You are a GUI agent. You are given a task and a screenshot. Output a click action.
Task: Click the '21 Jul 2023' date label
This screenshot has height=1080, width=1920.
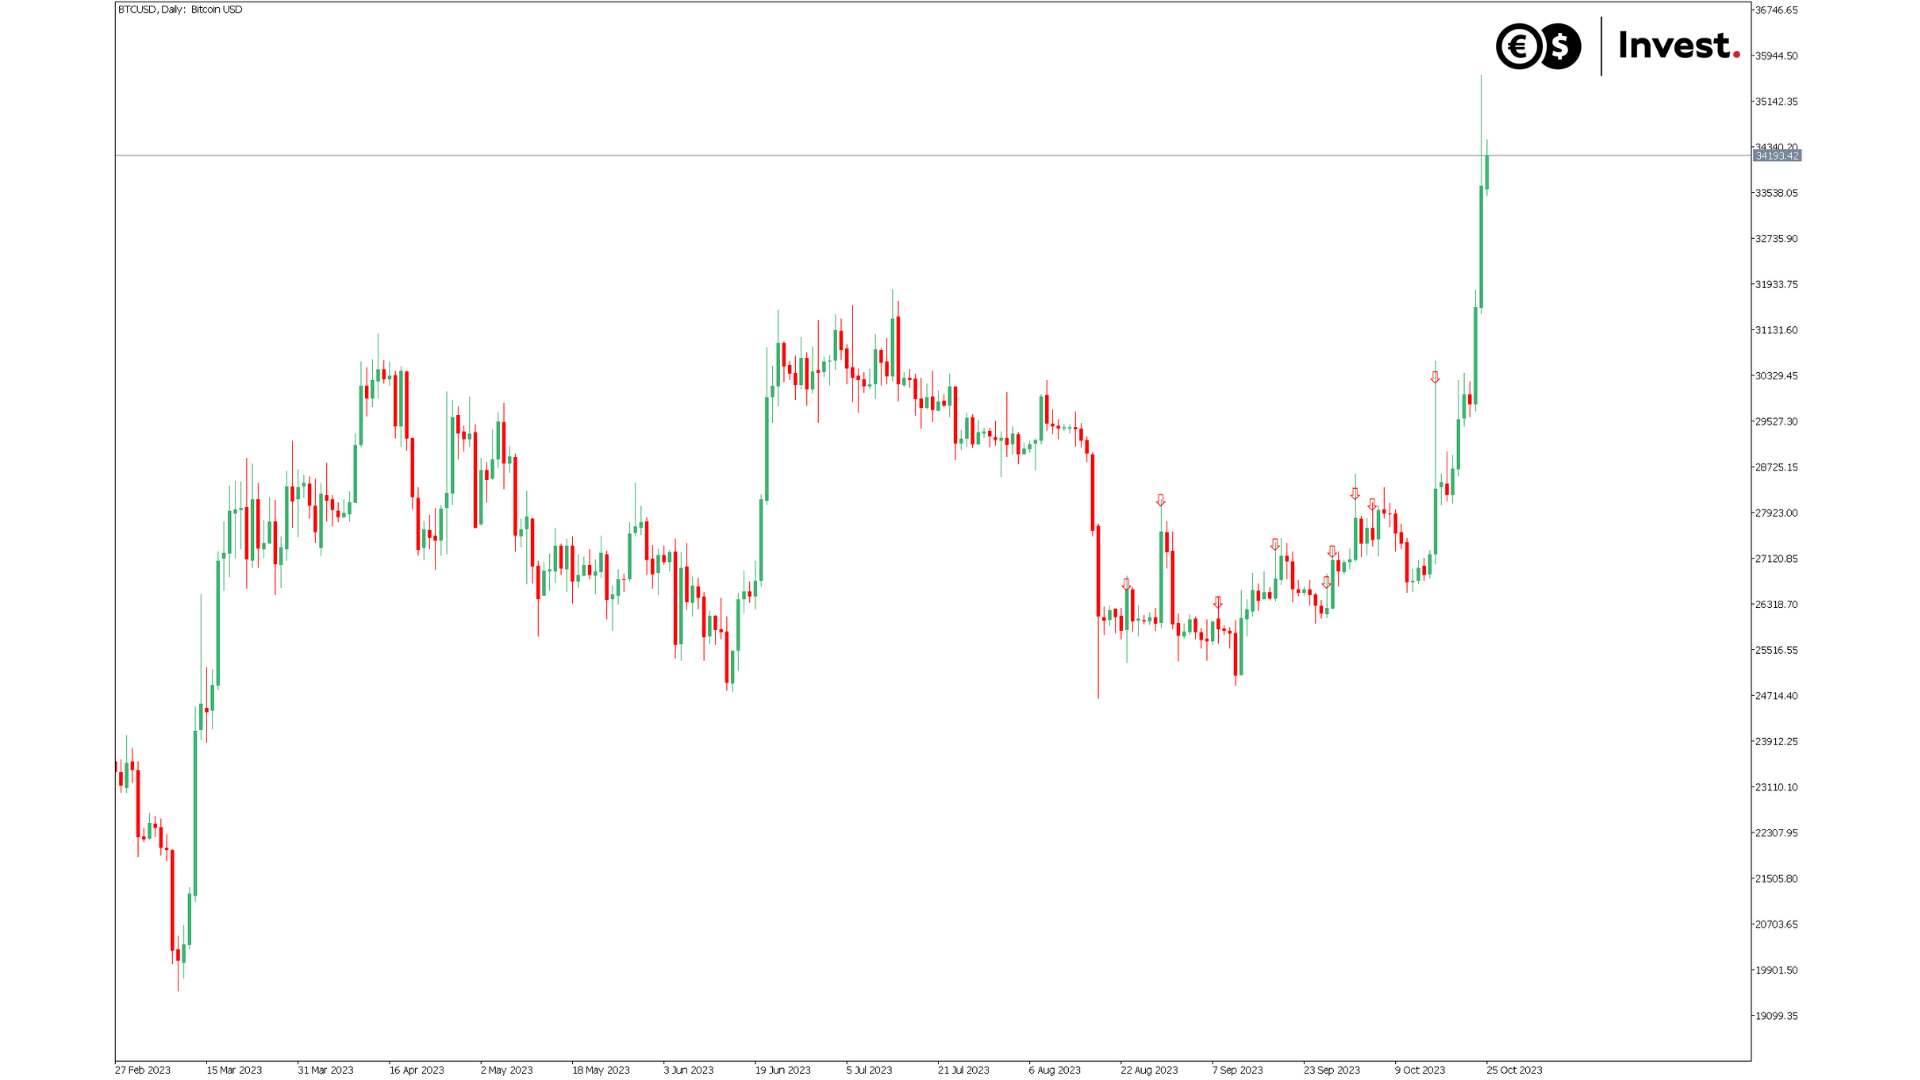pyautogui.click(x=964, y=1070)
